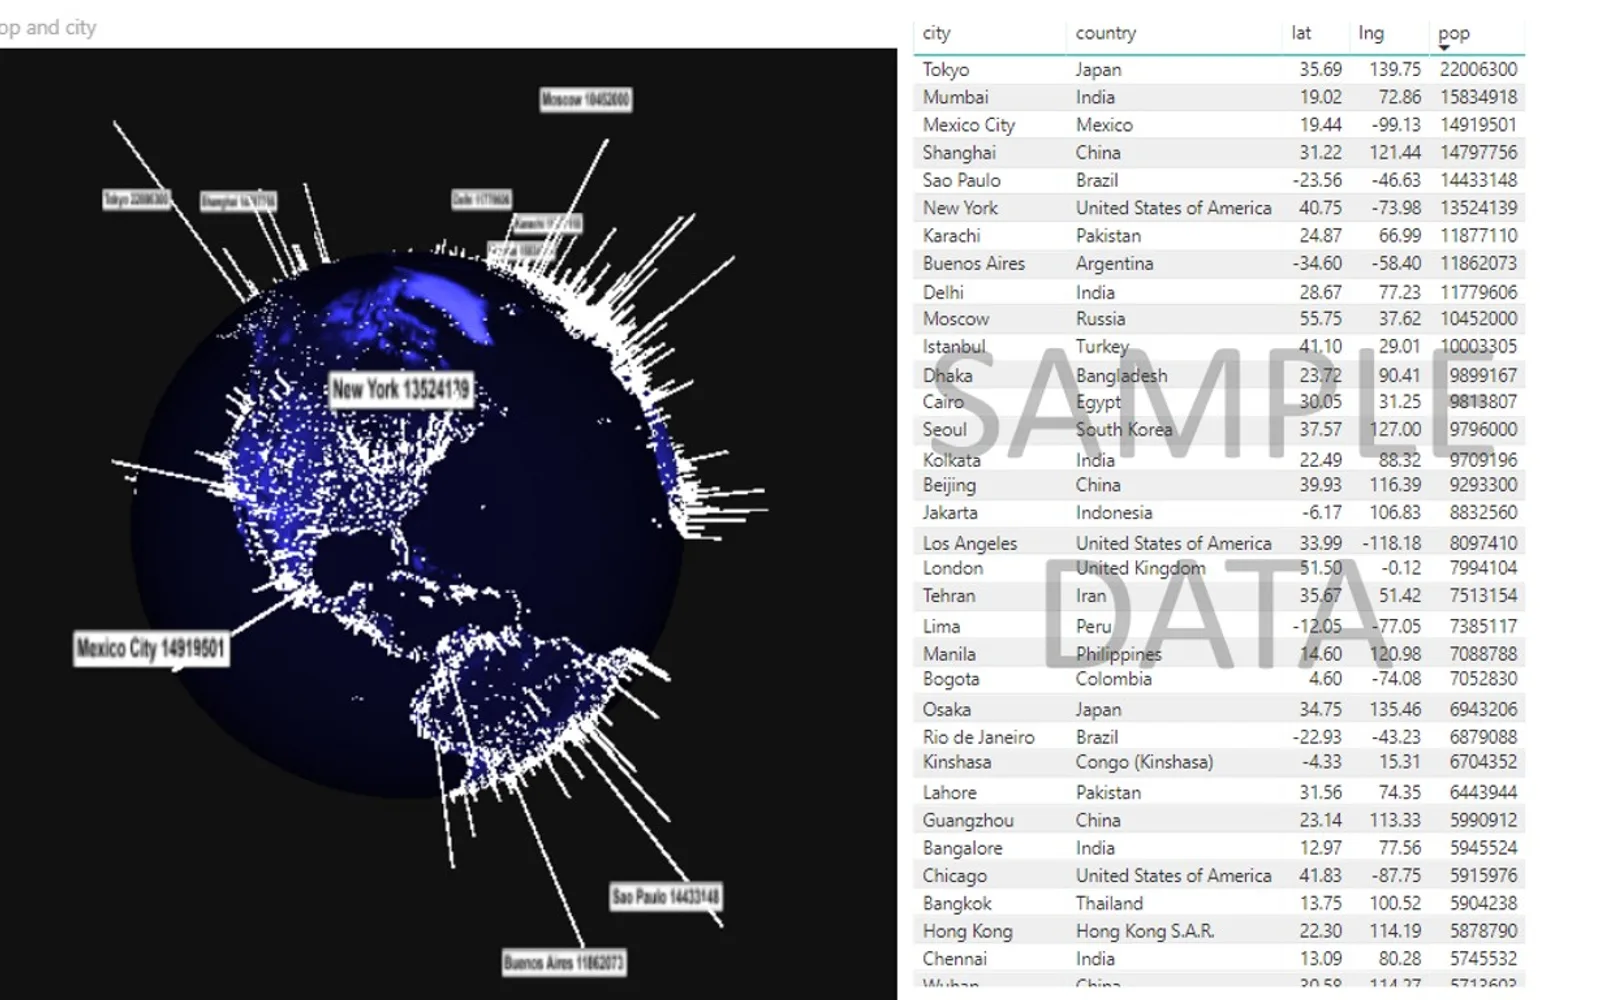Select Colombia in the Bogota row
The width and height of the screenshot is (1600, 1000).
(x=1114, y=679)
